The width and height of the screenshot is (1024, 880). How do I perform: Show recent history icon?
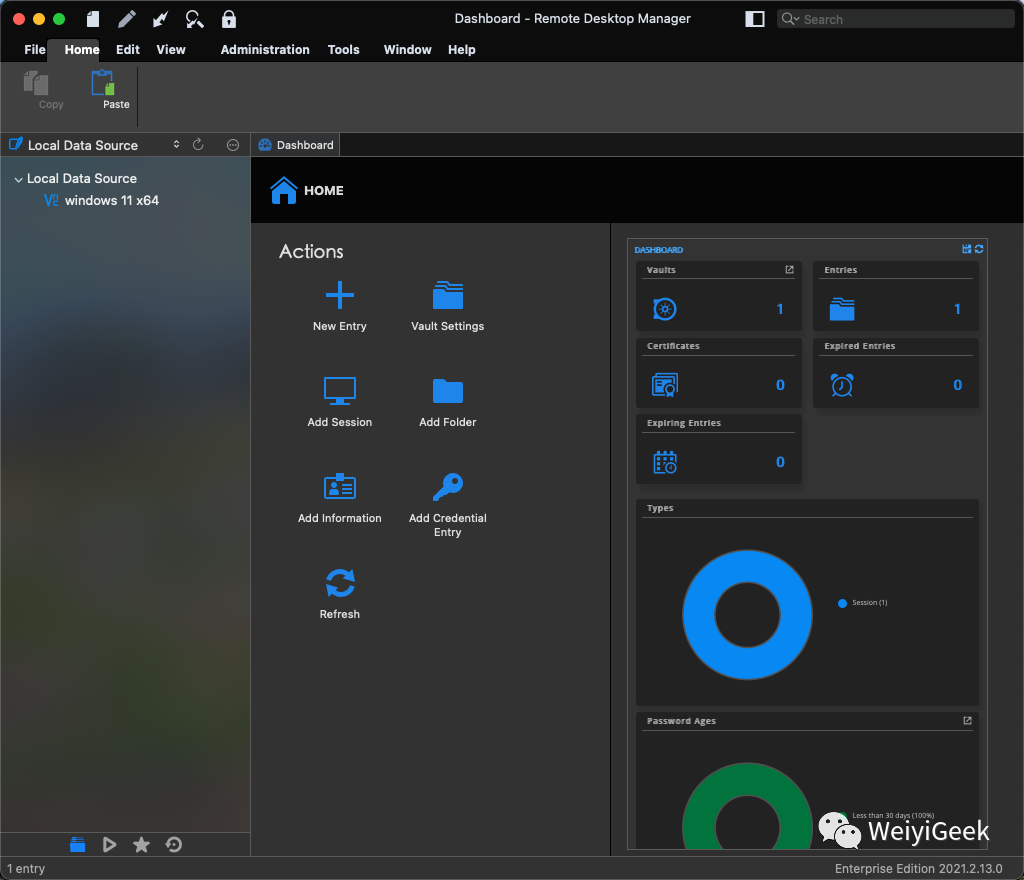(x=174, y=845)
